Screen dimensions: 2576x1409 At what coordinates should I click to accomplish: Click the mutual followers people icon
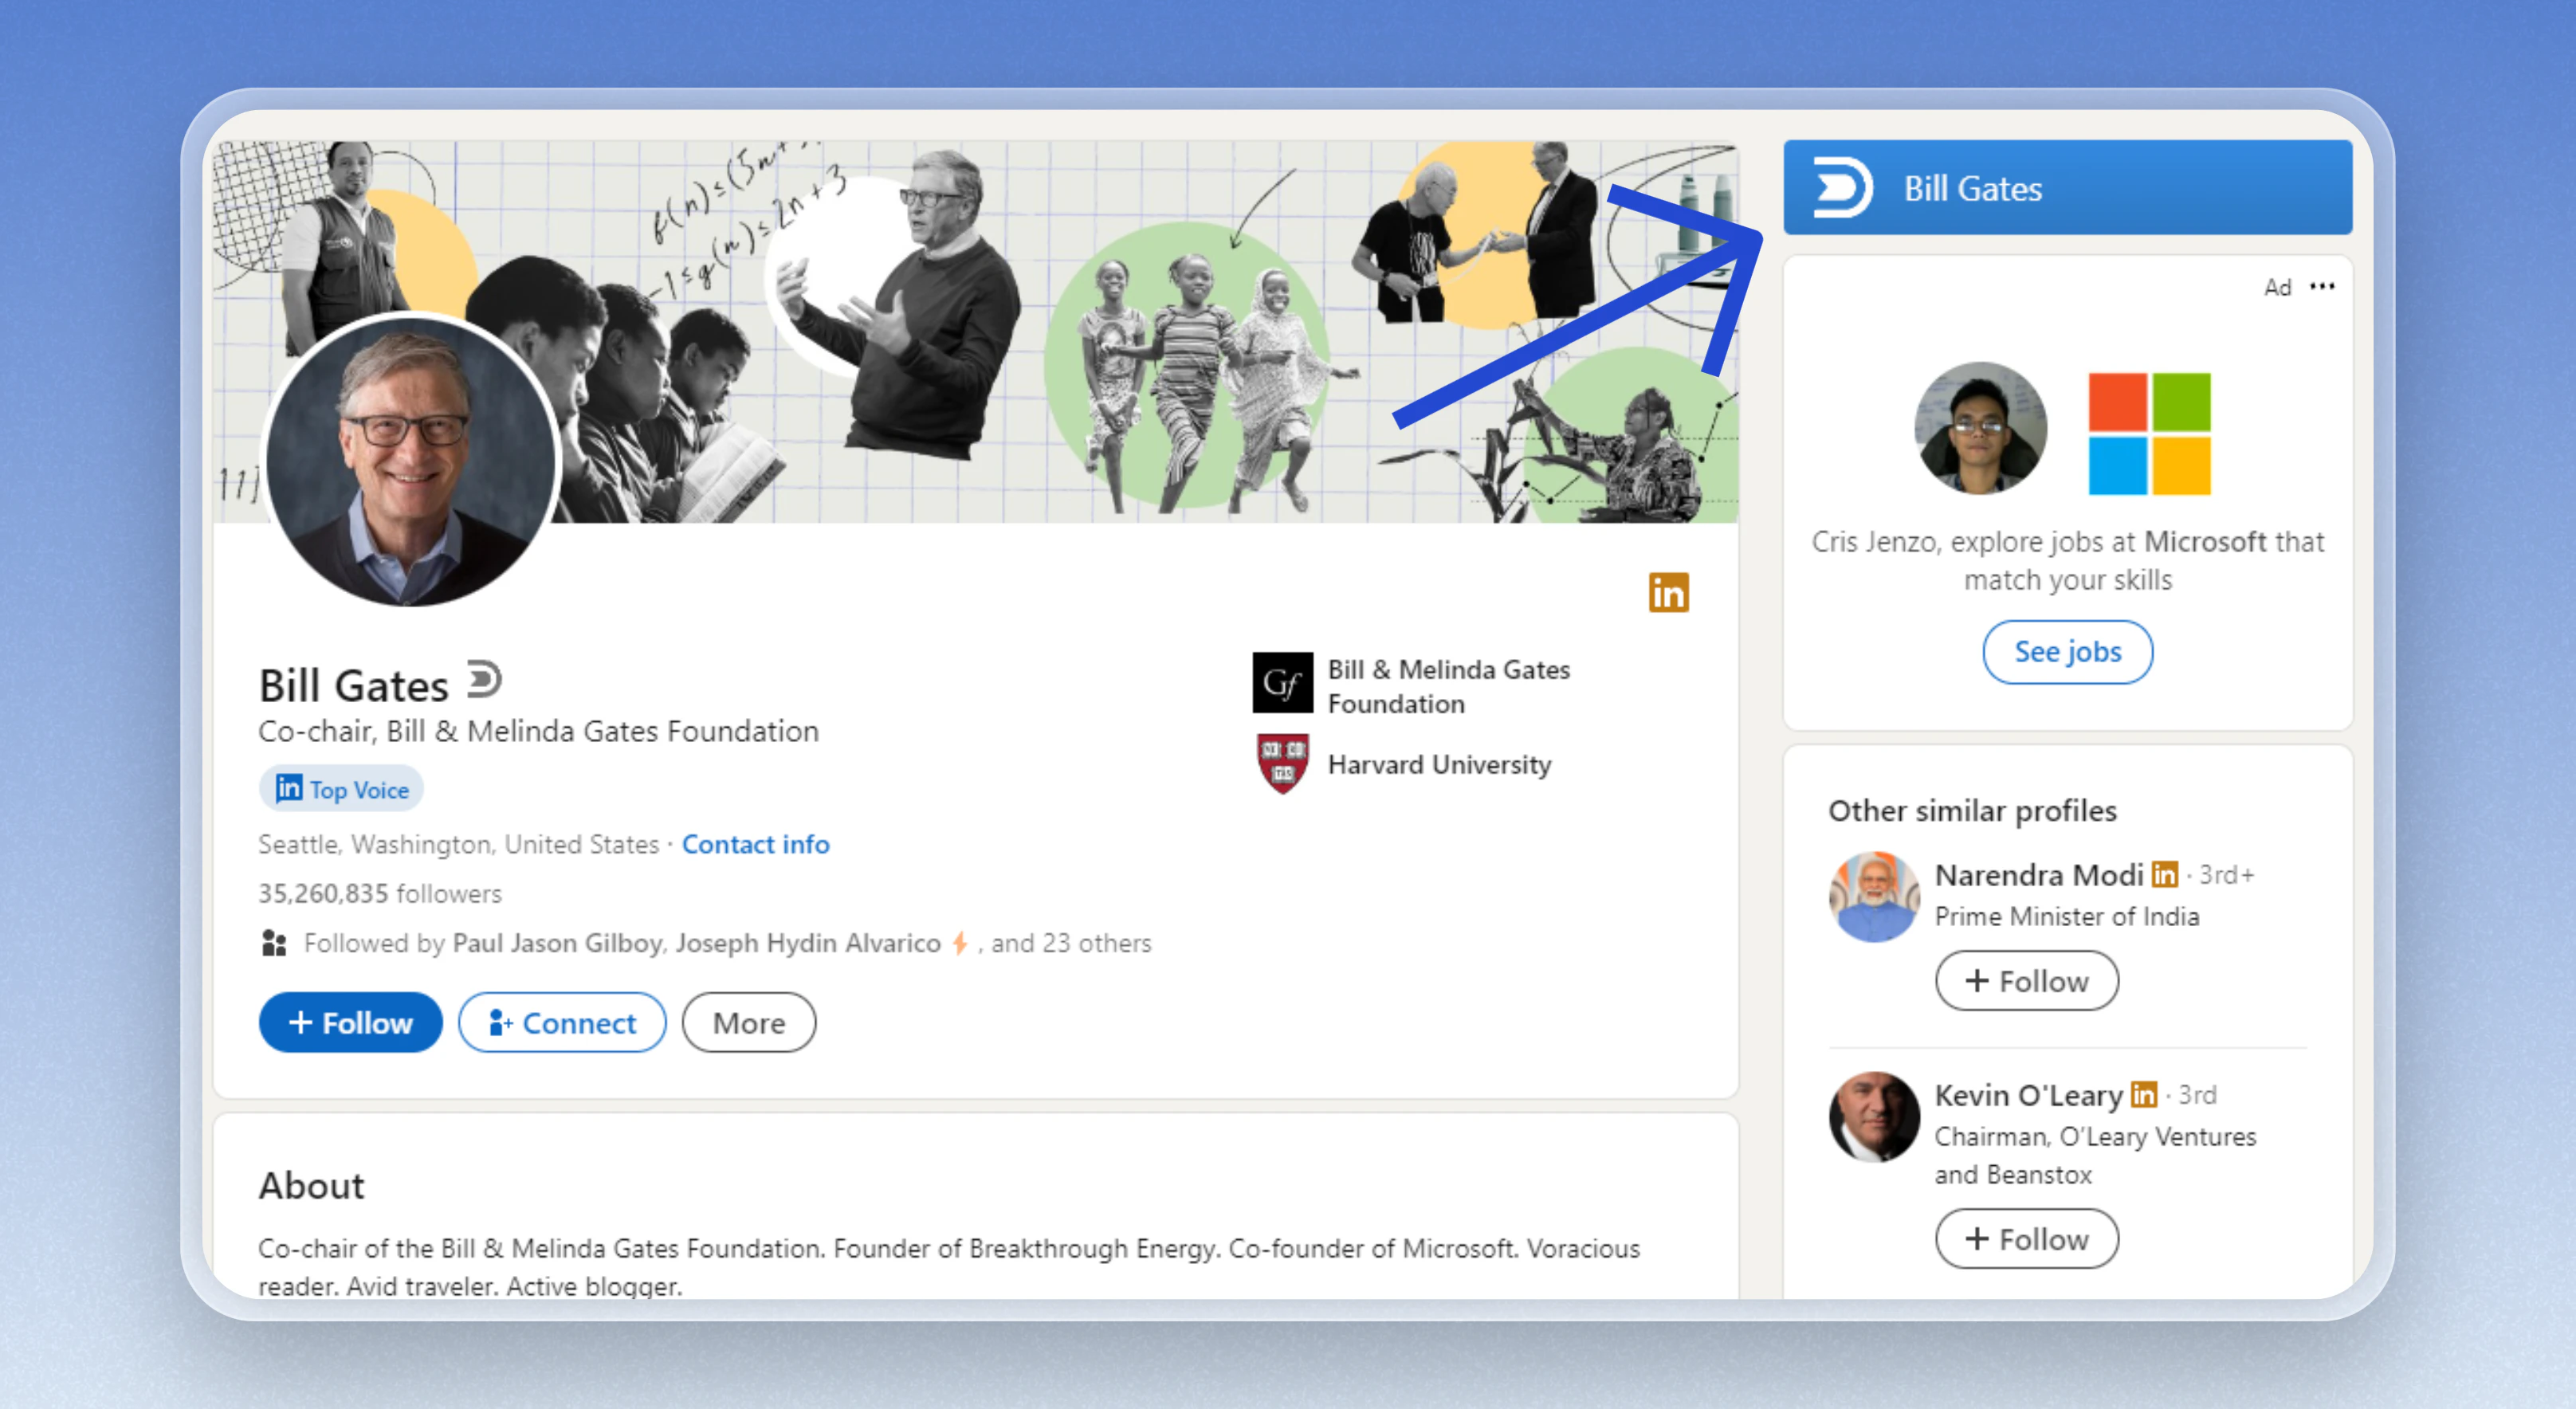[x=274, y=943]
